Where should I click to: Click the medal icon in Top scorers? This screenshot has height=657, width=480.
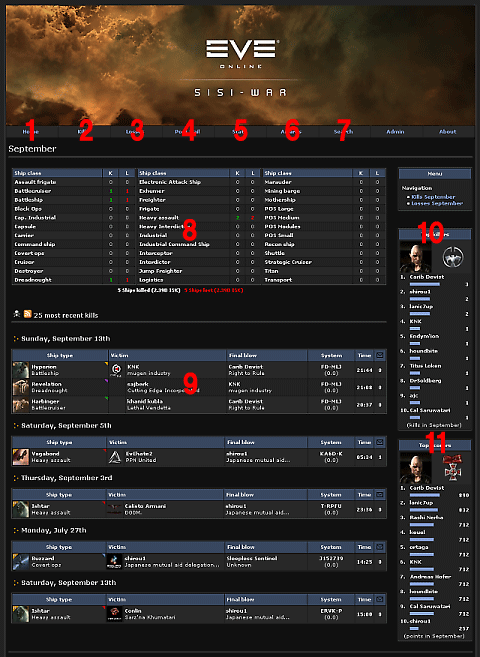452,467
